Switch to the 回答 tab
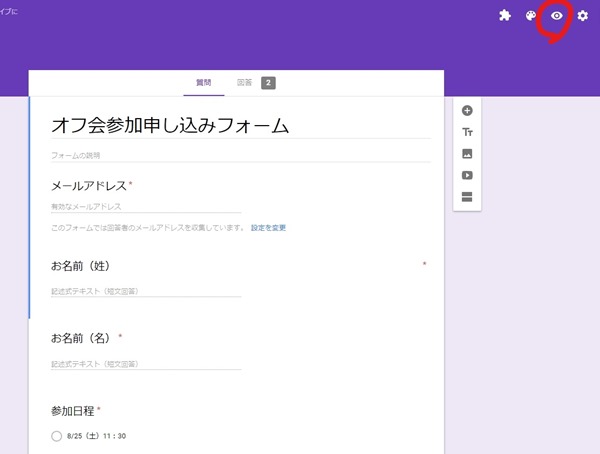Image resolution: width=600 pixels, height=454 pixels. click(245, 83)
